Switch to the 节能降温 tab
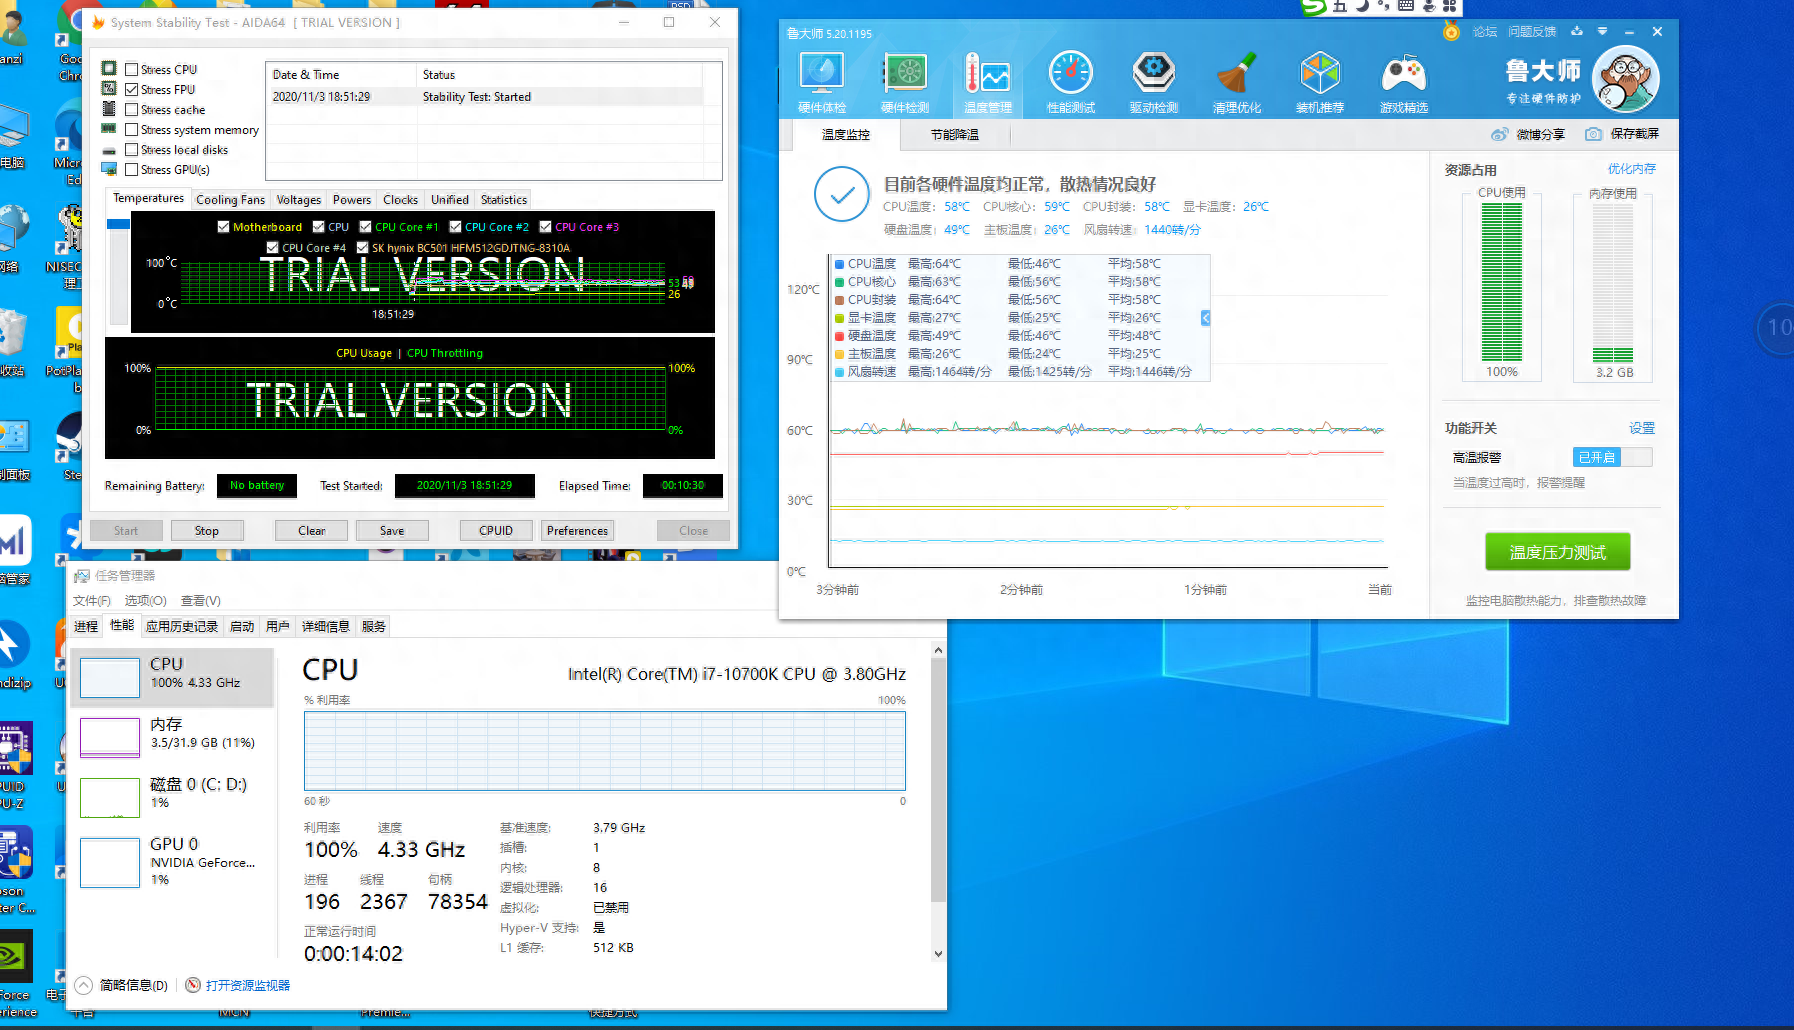1794x1030 pixels. click(x=955, y=134)
